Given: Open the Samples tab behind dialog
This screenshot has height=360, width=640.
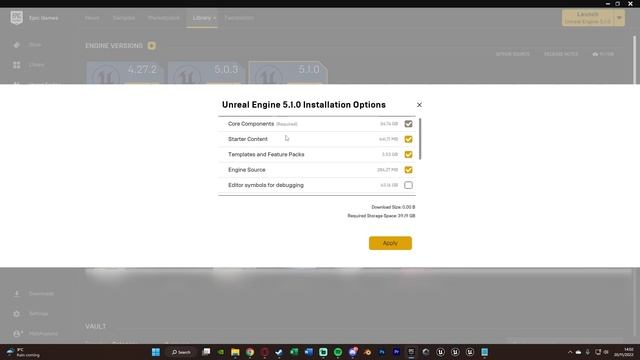Looking at the screenshot, I should (x=124, y=18).
